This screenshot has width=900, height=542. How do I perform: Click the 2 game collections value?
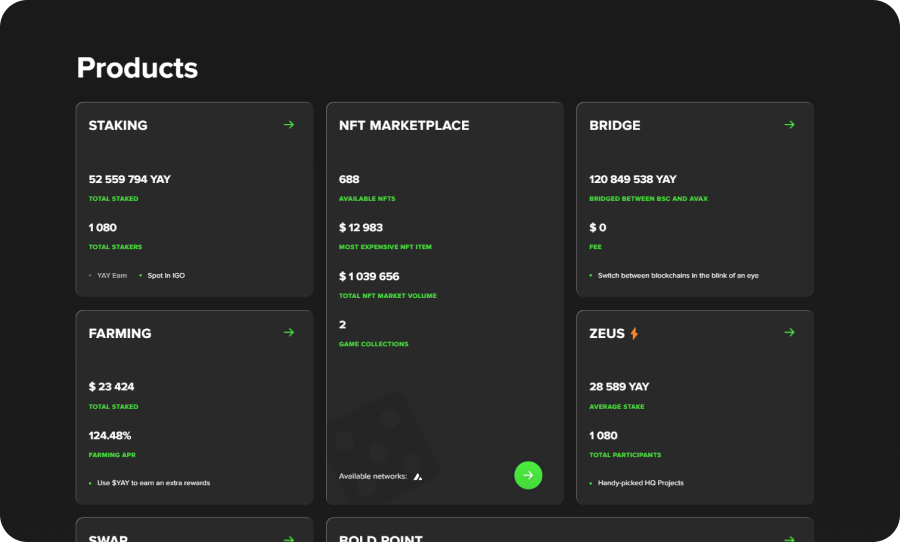tap(342, 325)
